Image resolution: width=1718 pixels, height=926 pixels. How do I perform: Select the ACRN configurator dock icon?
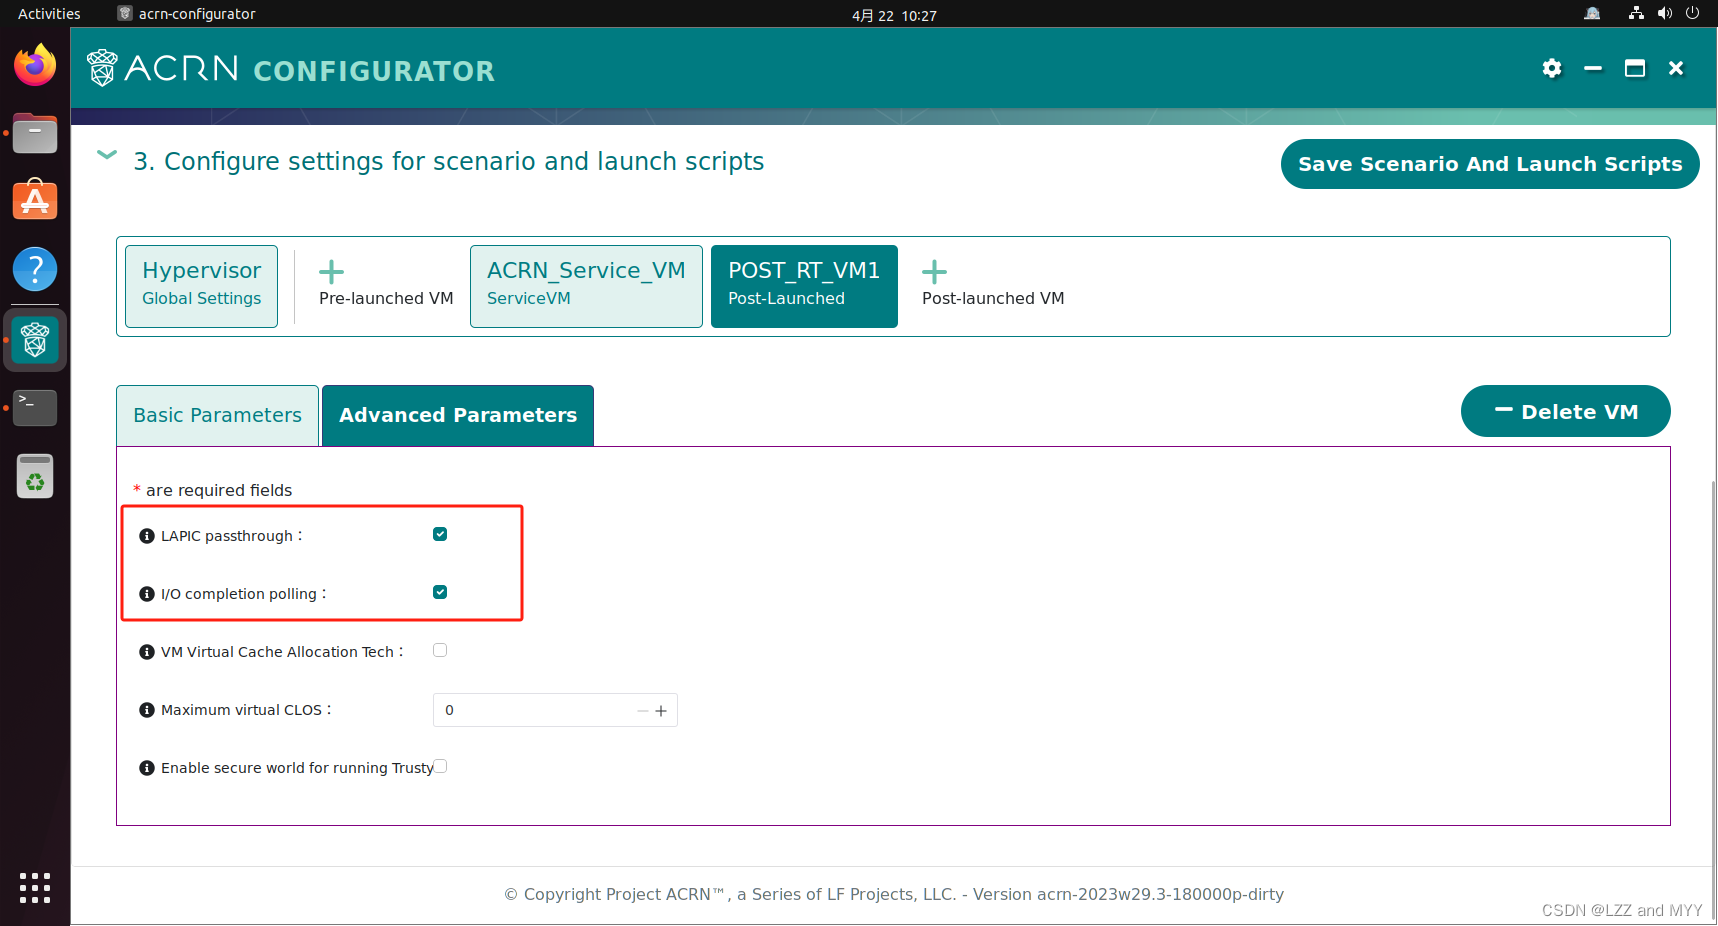click(35, 340)
